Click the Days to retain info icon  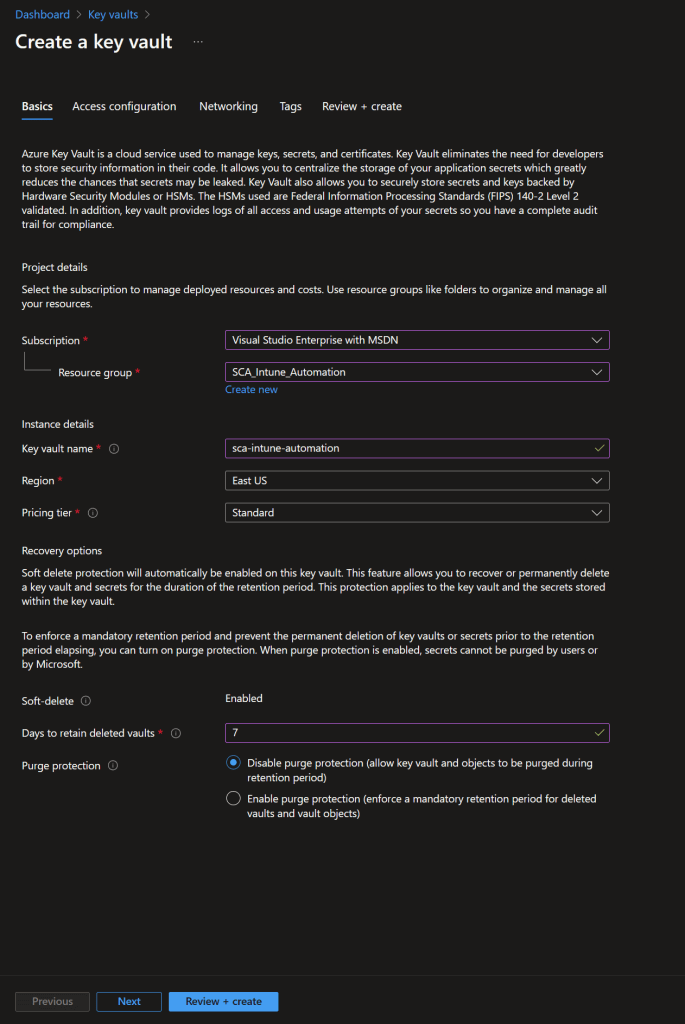[x=176, y=734]
